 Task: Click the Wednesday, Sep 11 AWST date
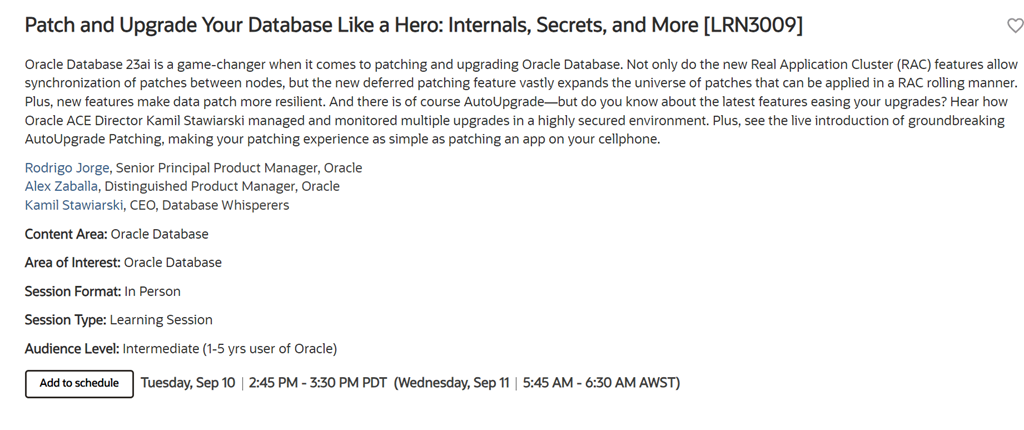(455, 383)
